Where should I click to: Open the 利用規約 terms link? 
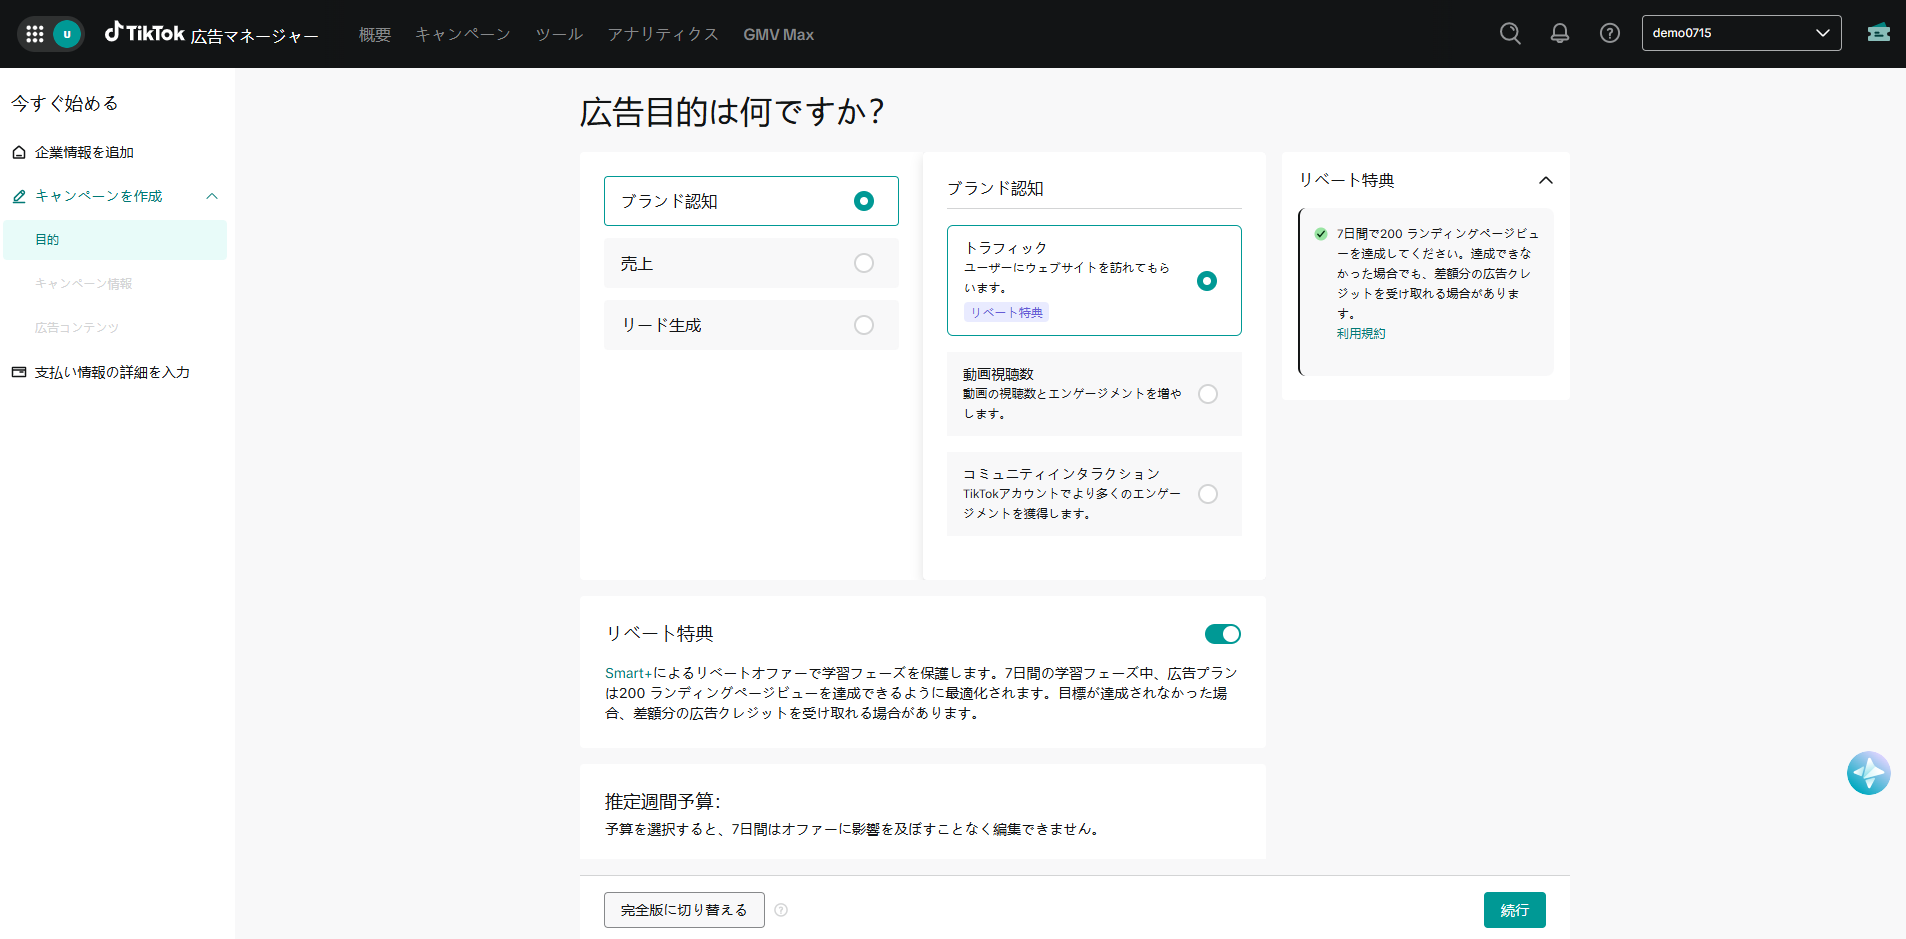pyautogui.click(x=1361, y=334)
